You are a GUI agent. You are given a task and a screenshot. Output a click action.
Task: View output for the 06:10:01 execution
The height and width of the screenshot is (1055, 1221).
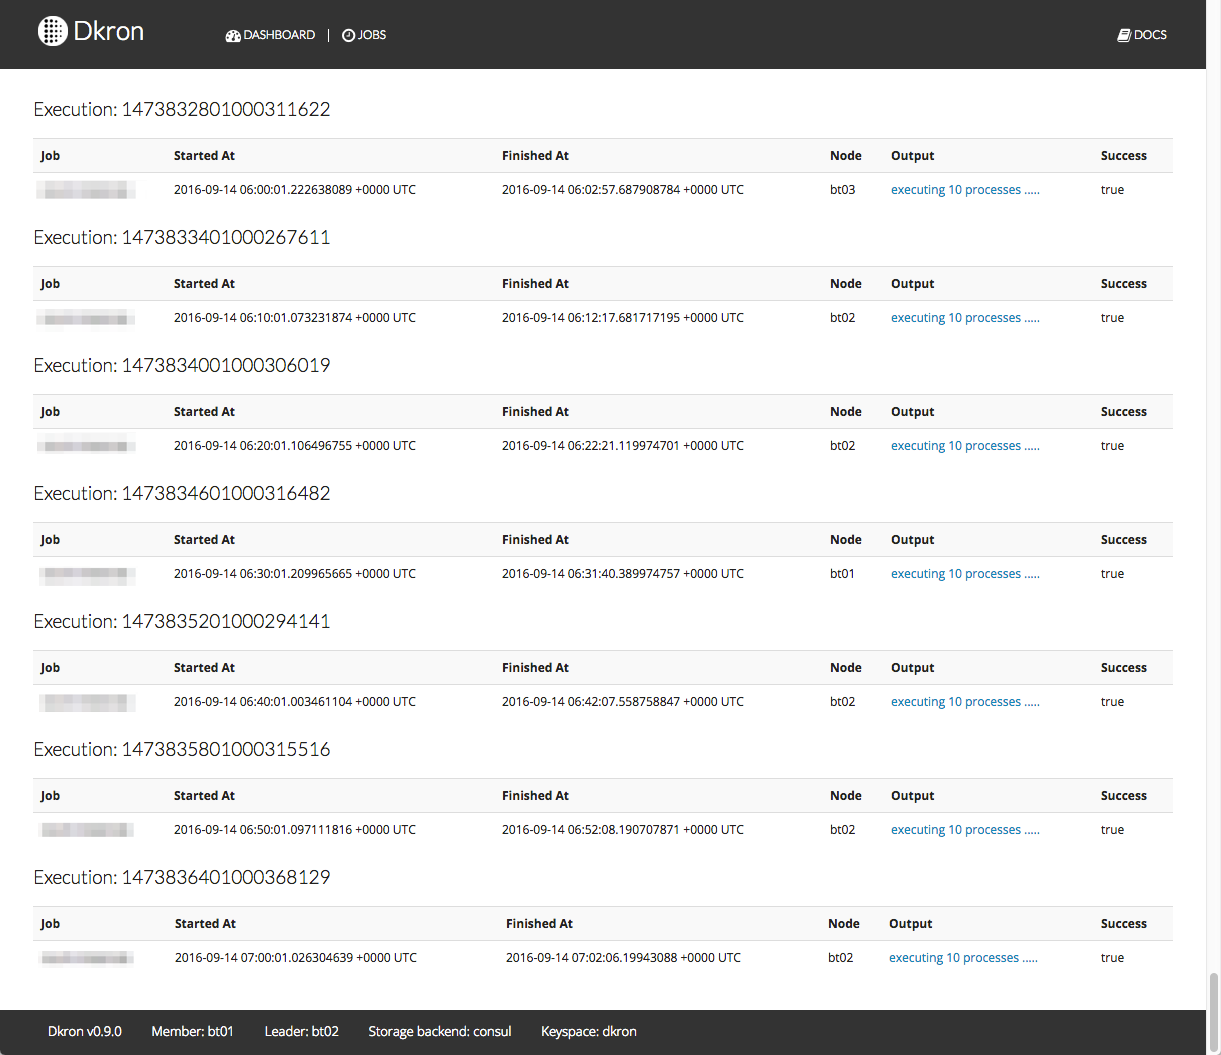(x=964, y=318)
